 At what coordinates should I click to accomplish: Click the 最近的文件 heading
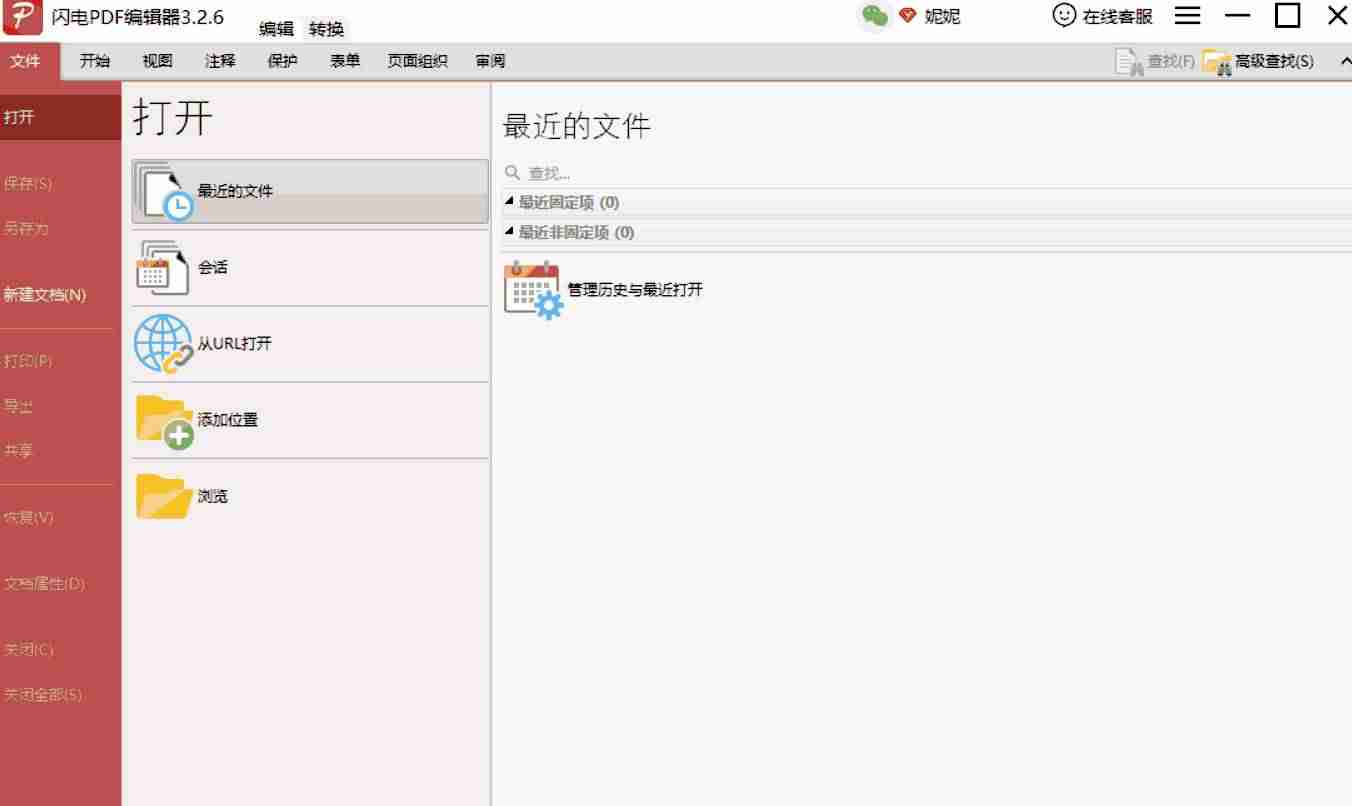pos(576,126)
